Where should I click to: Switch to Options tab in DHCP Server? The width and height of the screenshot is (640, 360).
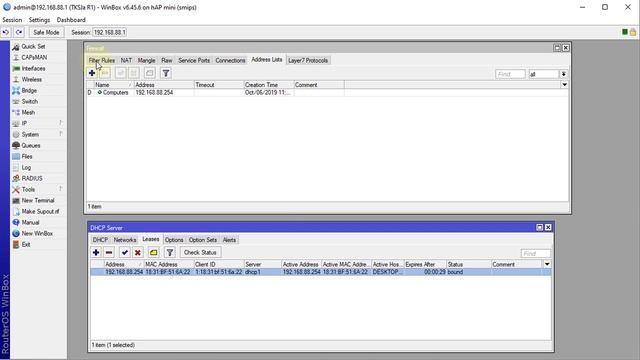174,240
